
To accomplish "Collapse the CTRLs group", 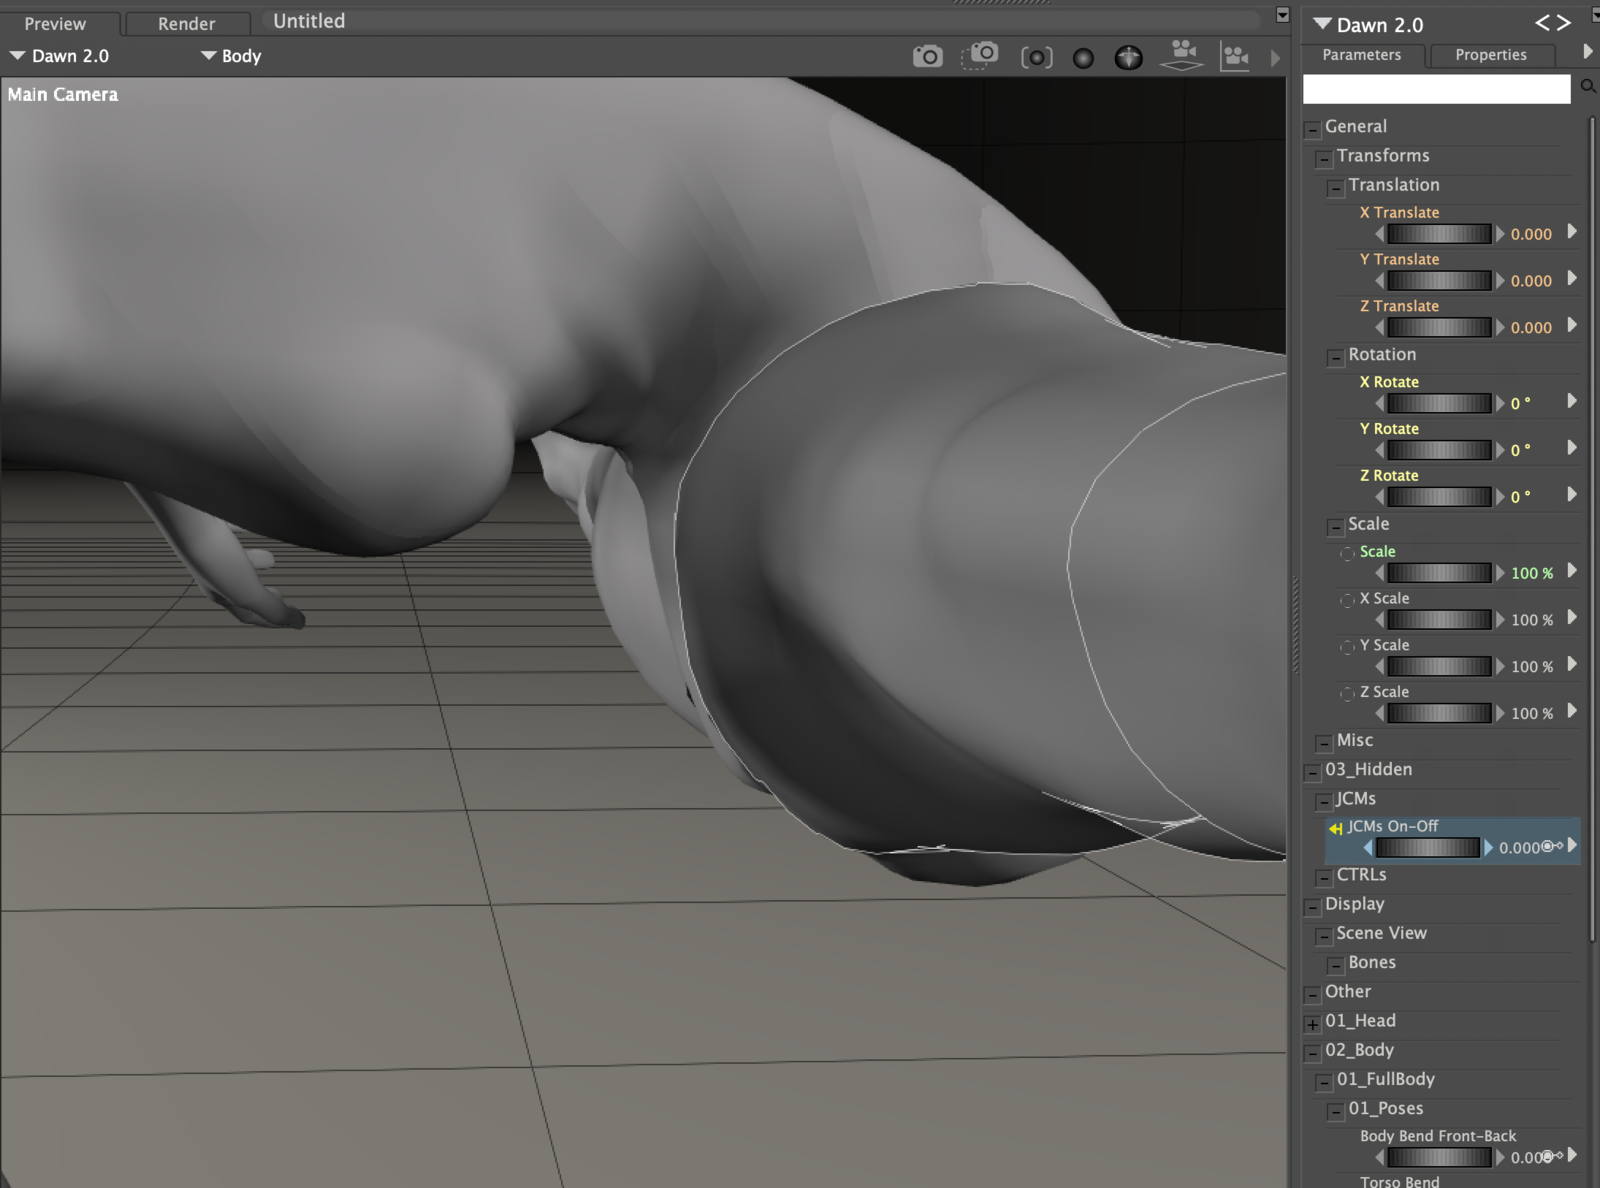I will click(1324, 877).
